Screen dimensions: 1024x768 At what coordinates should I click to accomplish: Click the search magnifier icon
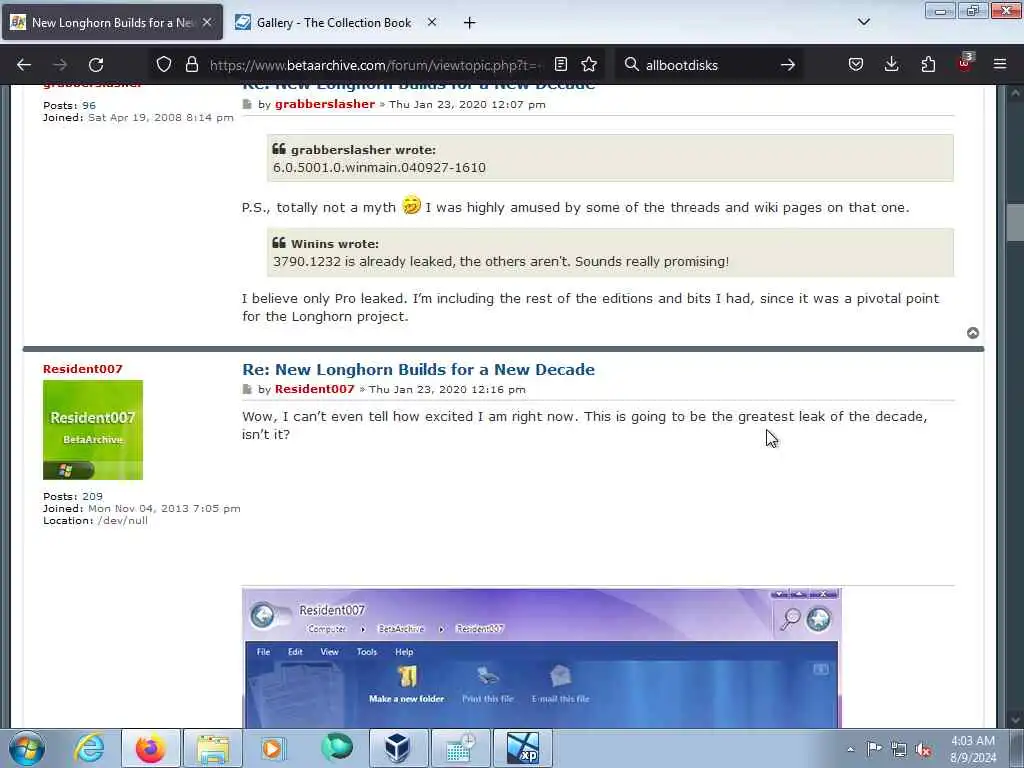click(631, 65)
